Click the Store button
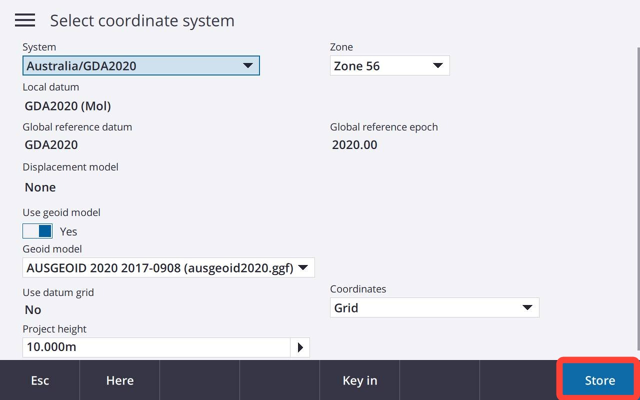This screenshot has width=640, height=400. (x=600, y=380)
